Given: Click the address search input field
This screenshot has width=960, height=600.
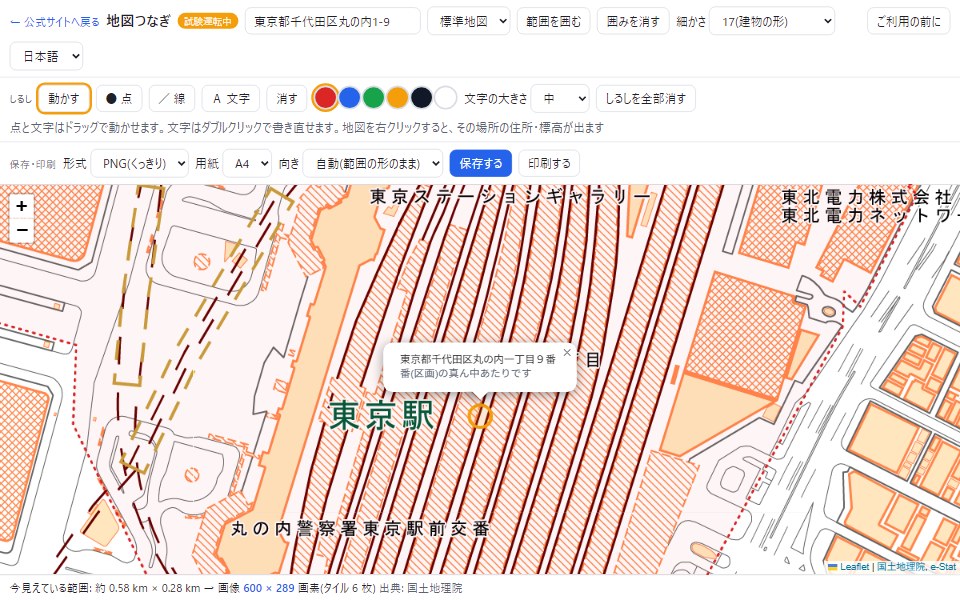Looking at the screenshot, I should 332,21.
